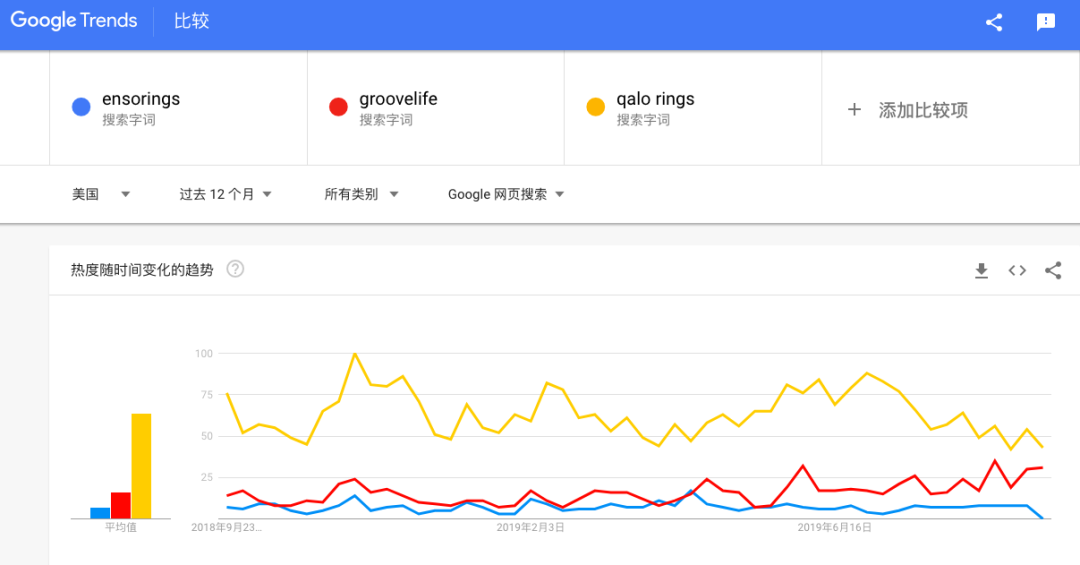Viewport: 1080px width, 565px height.
Task: Open help icon next to 热度随时间变化的趋势
Action: (x=236, y=269)
